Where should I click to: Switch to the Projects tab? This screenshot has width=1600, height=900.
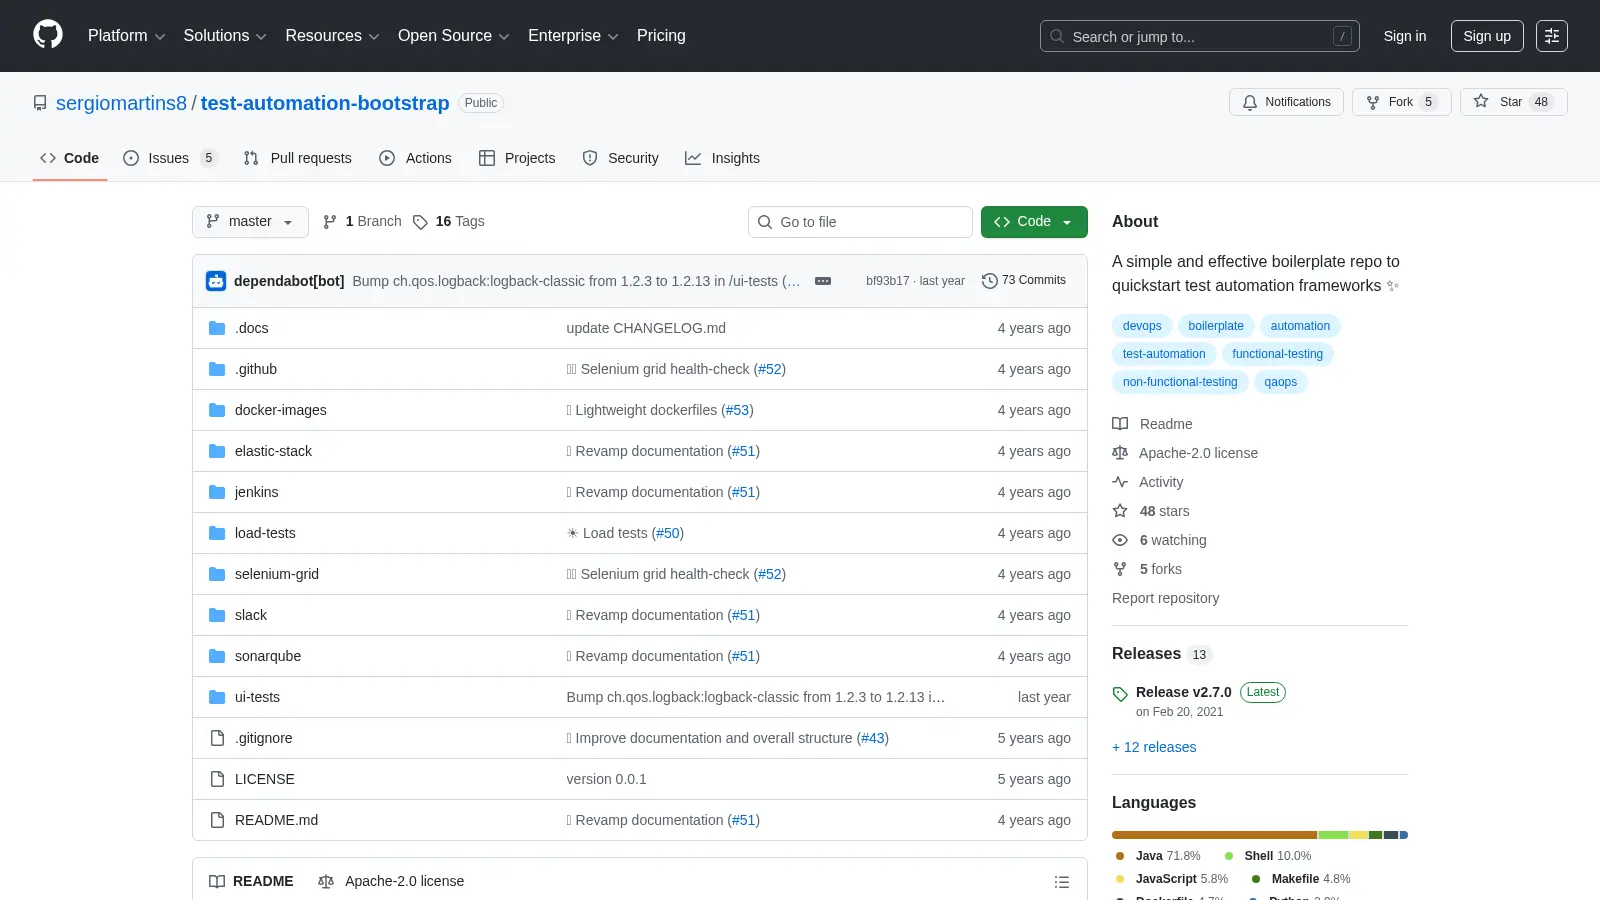click(x=517, y=158)
